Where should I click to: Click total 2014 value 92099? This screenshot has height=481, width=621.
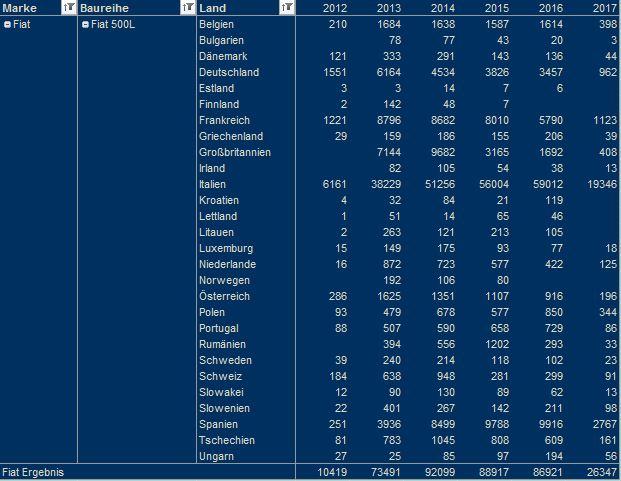[x=438, y=472]
